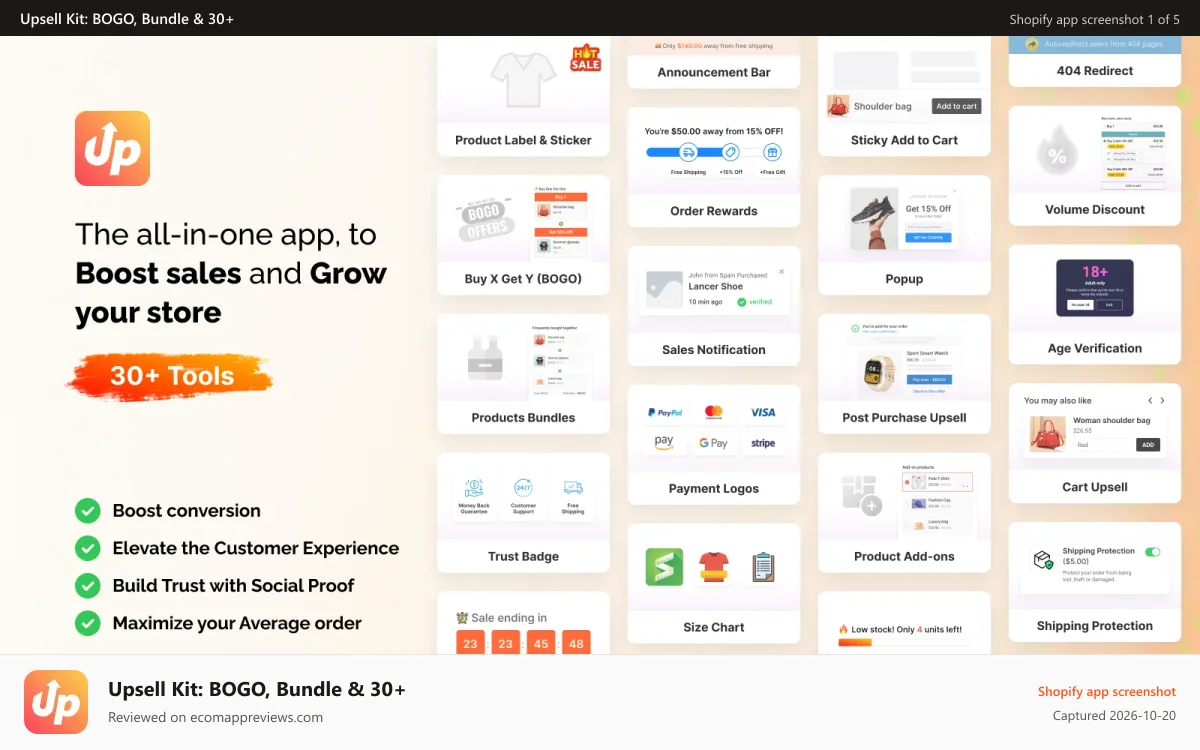Screen dimensions: 1200x750
Task: Click the grey t-shirt product image
Action: (523, 78)
